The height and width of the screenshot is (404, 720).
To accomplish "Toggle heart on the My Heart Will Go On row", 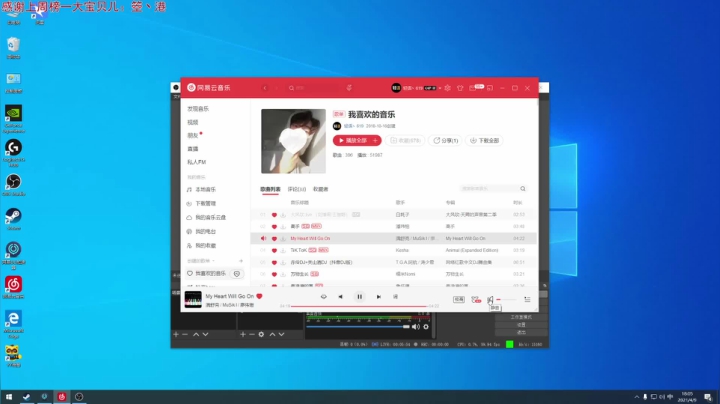I will tap(274, 239).
